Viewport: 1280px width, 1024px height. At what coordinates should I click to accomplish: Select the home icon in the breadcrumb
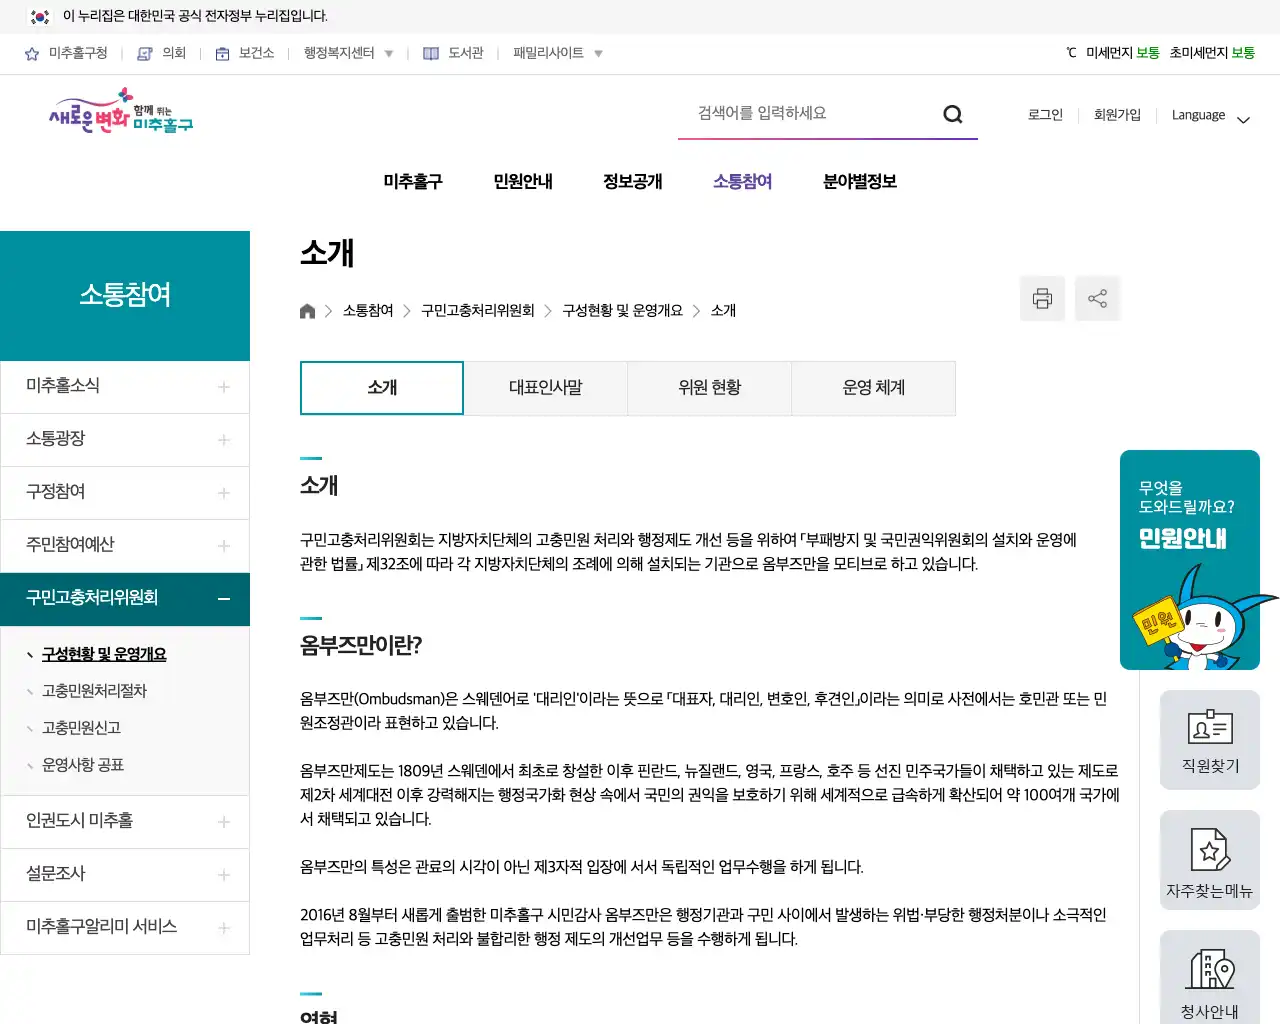pyautogui.click(x=307, y=310)
